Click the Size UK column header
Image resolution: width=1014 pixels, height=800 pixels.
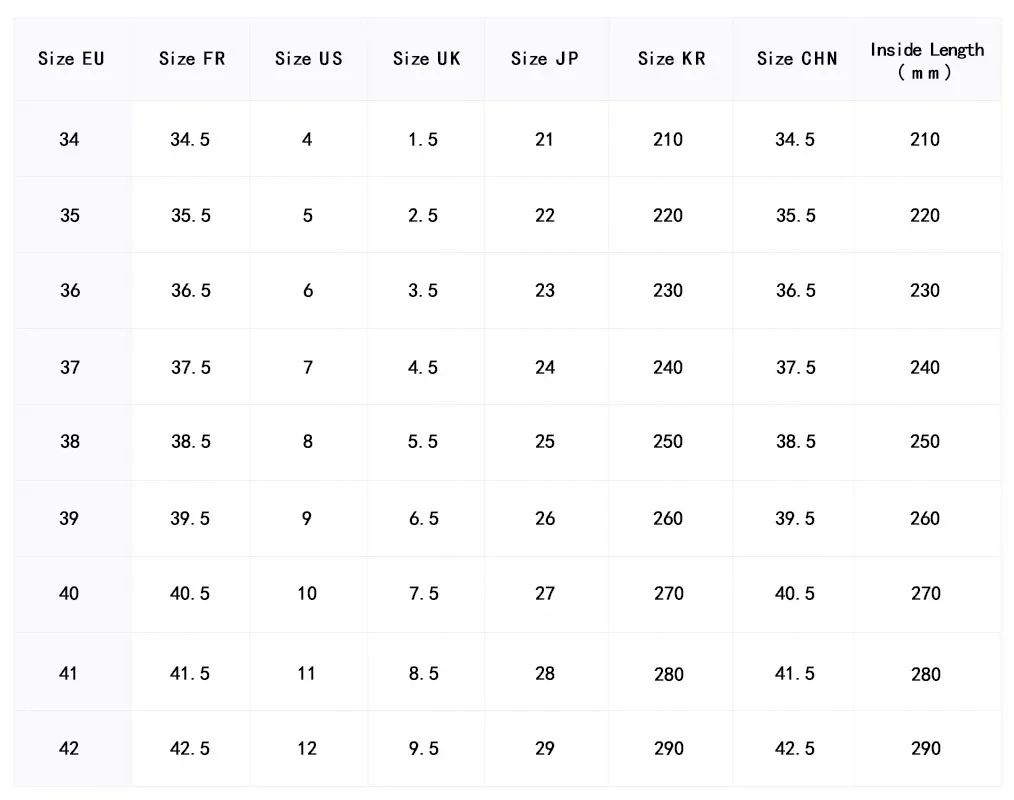[x=426, y=59]
